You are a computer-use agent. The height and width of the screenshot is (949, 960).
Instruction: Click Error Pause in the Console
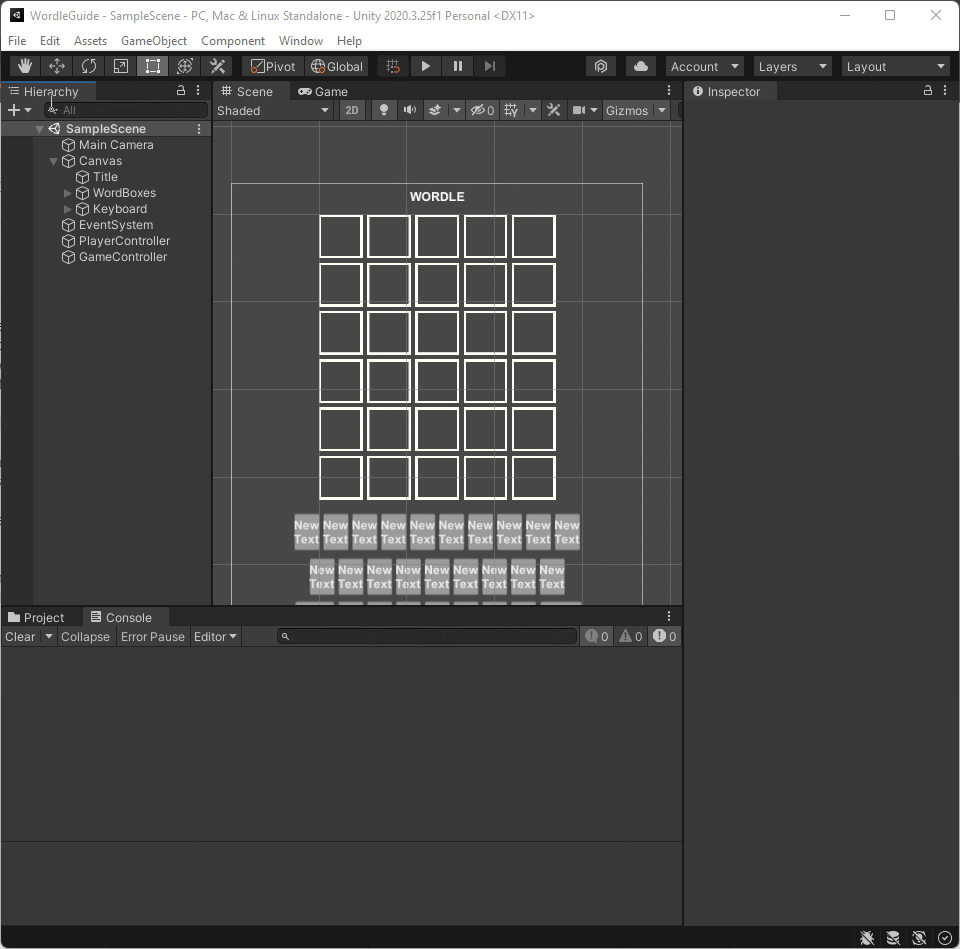[x=152, y=637]
